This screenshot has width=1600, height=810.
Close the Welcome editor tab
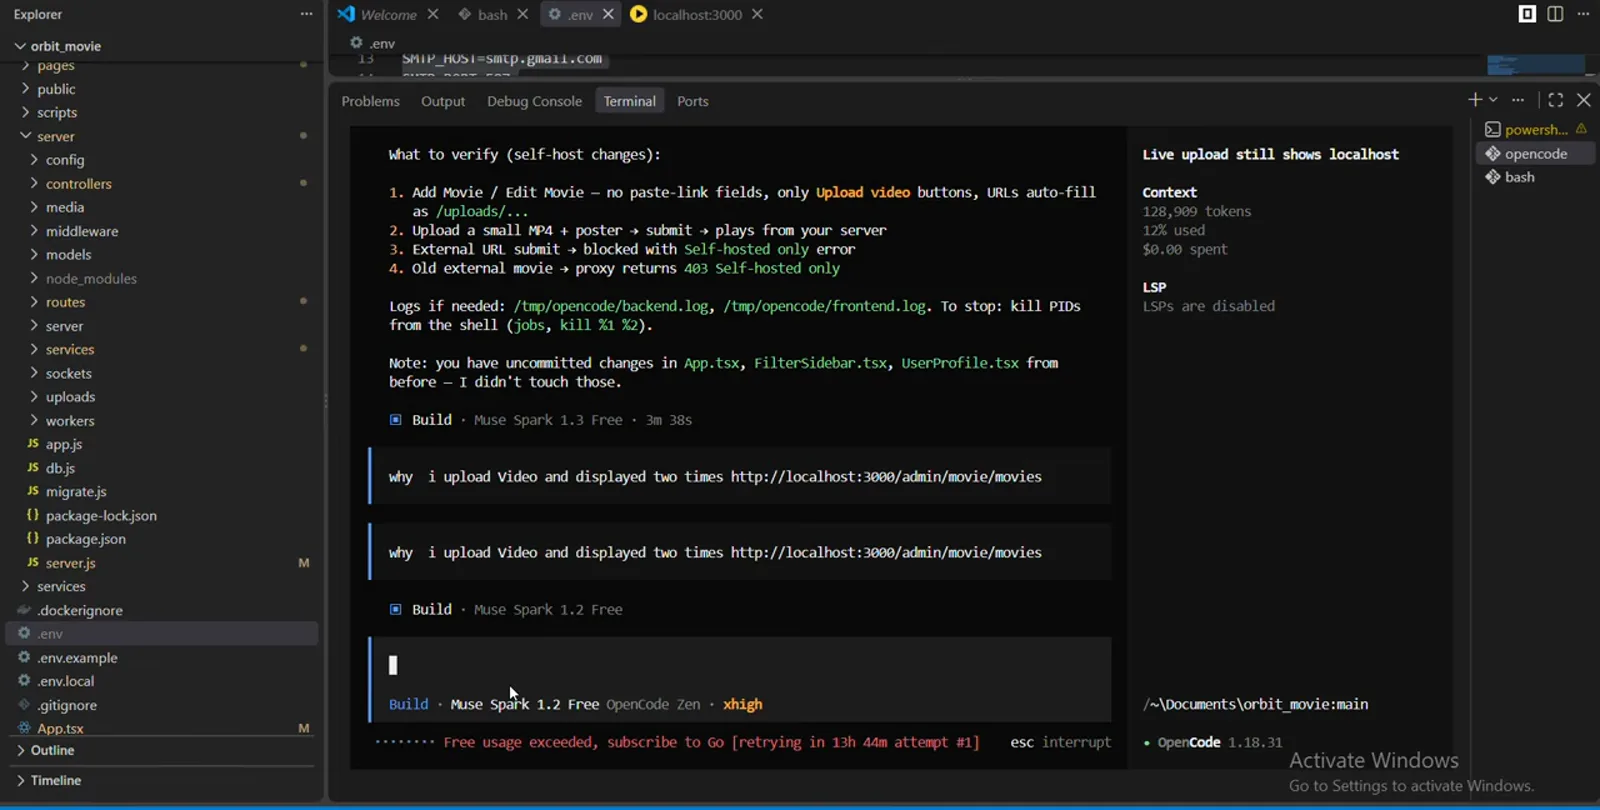coord(433,14)
